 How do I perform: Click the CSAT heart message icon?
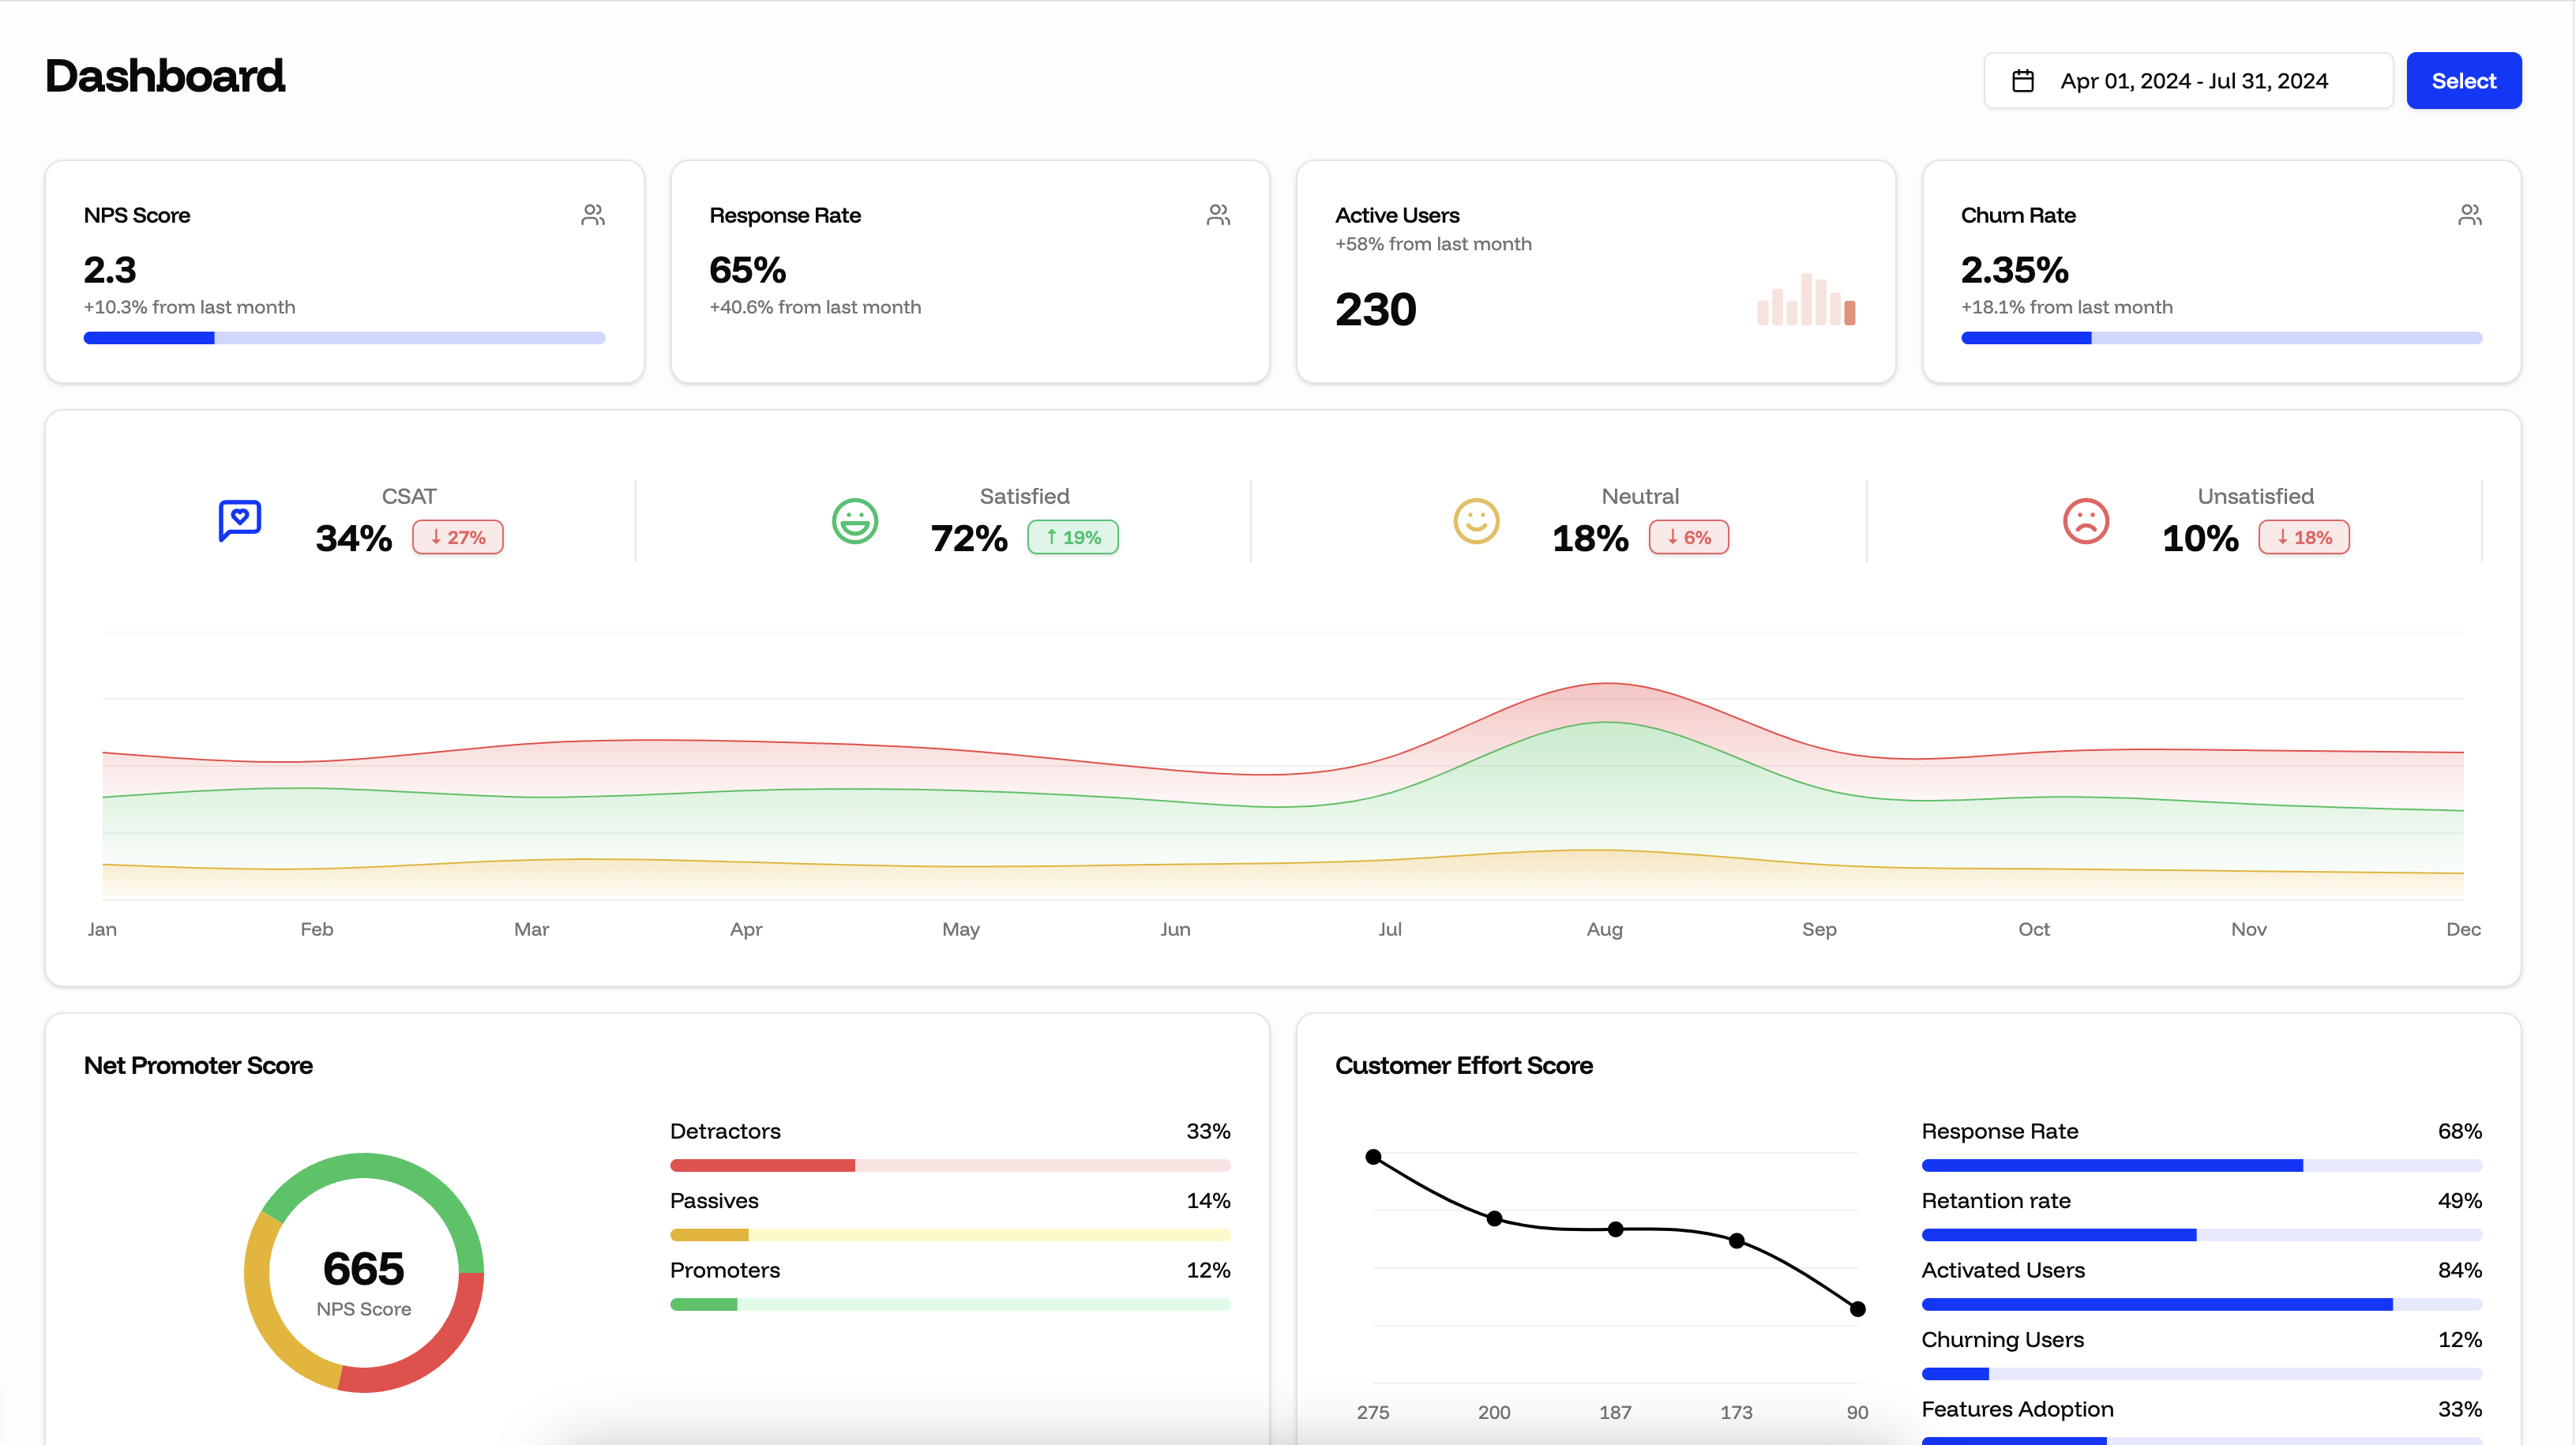coord(240,521)
